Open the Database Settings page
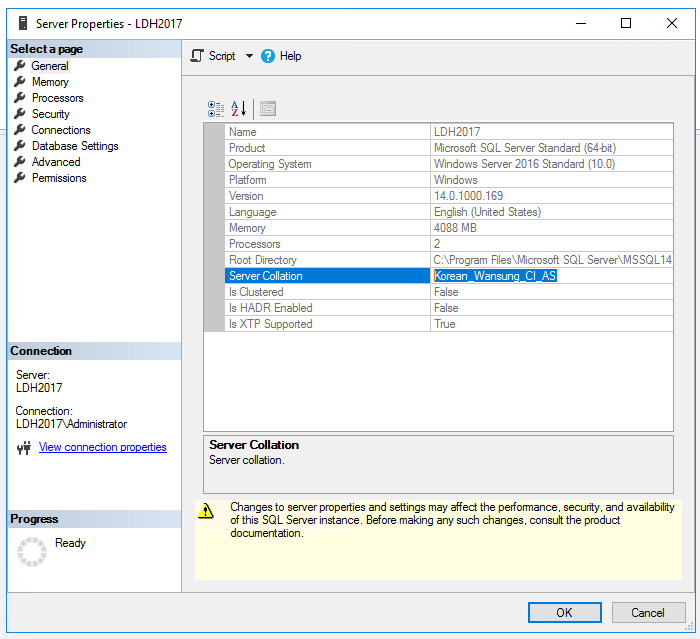Image resolution: width=700 pixels, height=639 pixels. click(75, 146)
